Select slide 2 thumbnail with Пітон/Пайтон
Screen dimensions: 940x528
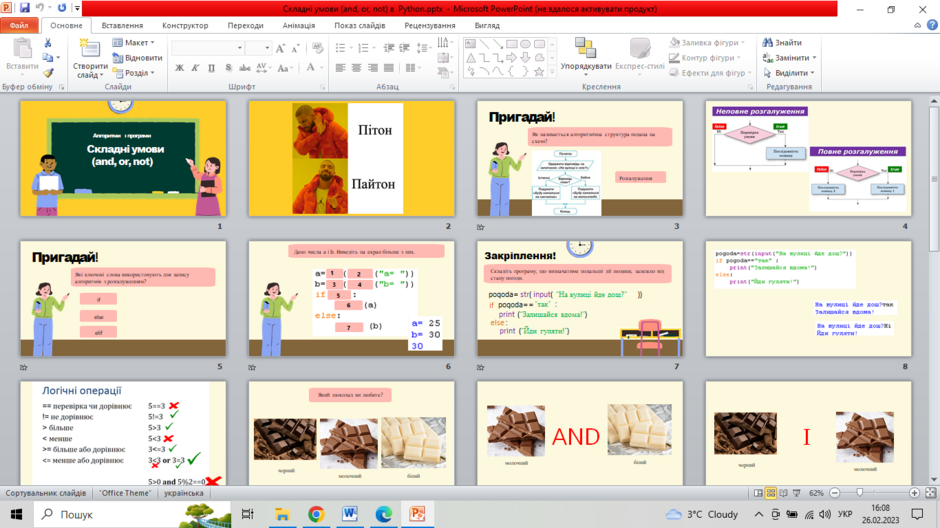(351, 158)
